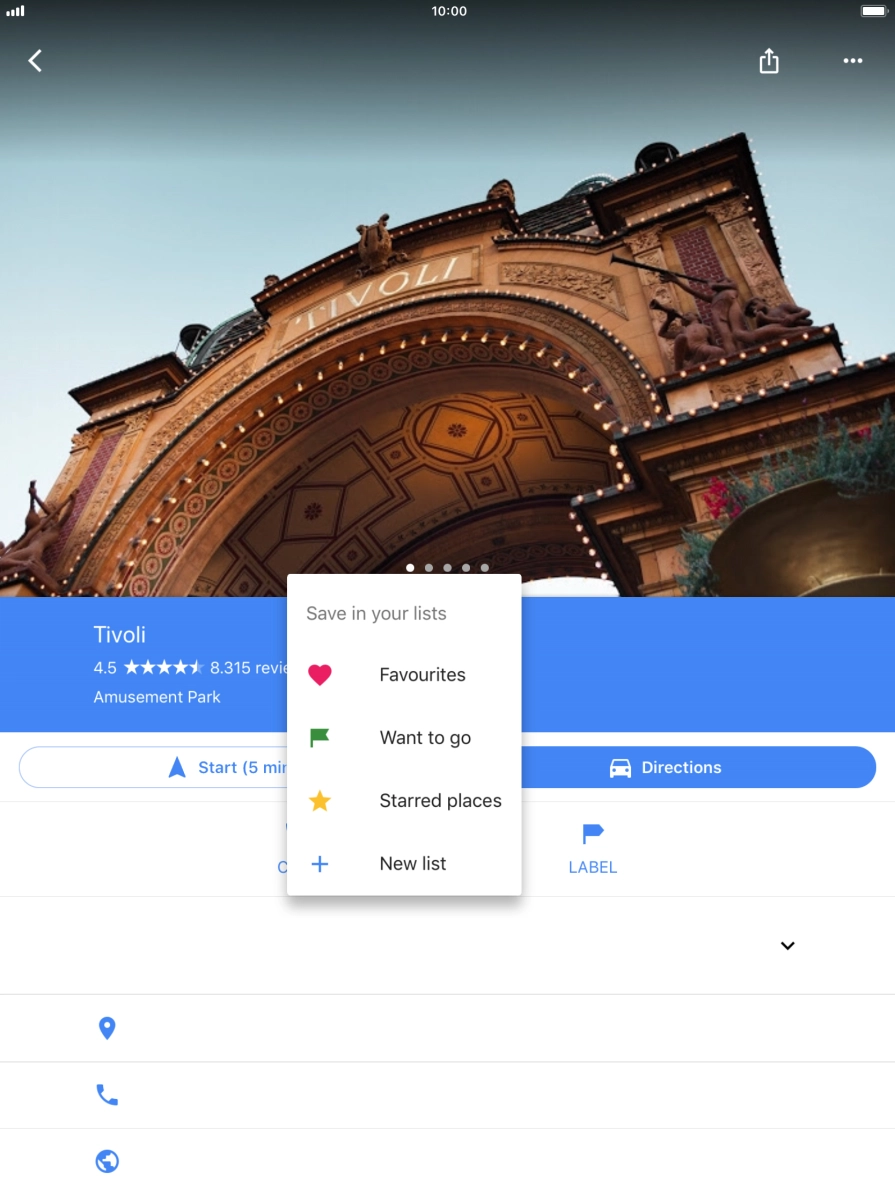895x1194 pixels.
Task: Open the share icon
Action: tap(768, 61)
